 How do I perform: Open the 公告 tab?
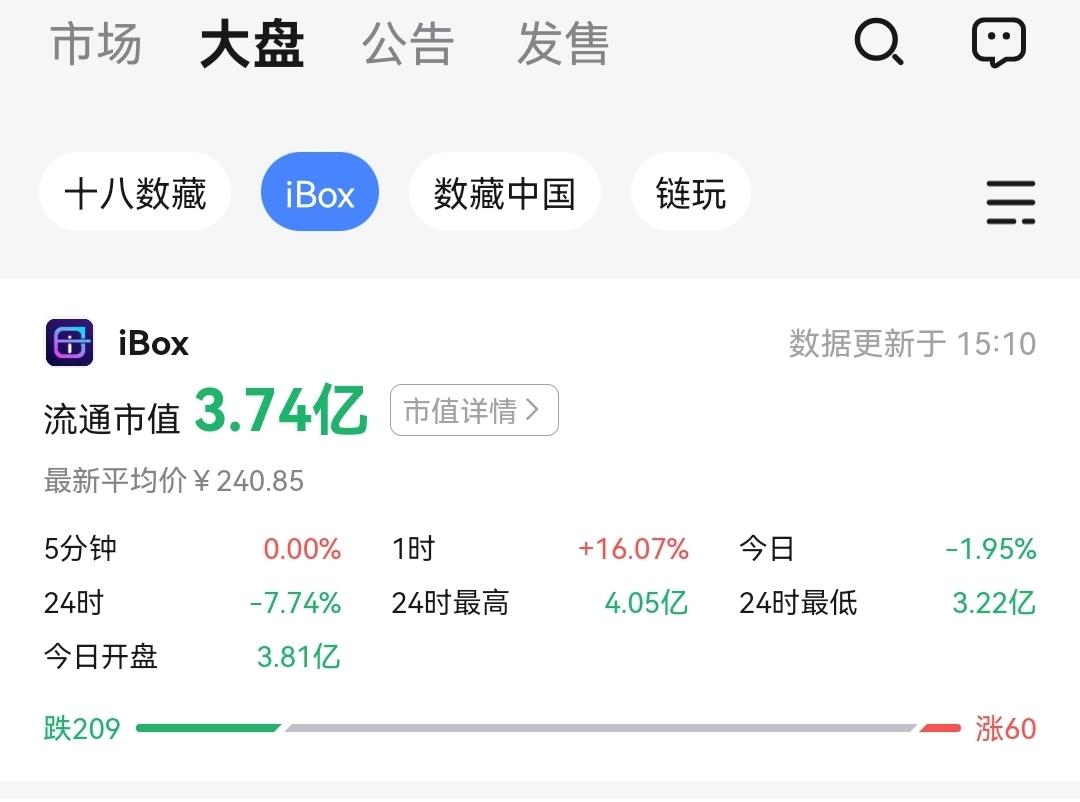pyautogui.click(x=408, y=44)
